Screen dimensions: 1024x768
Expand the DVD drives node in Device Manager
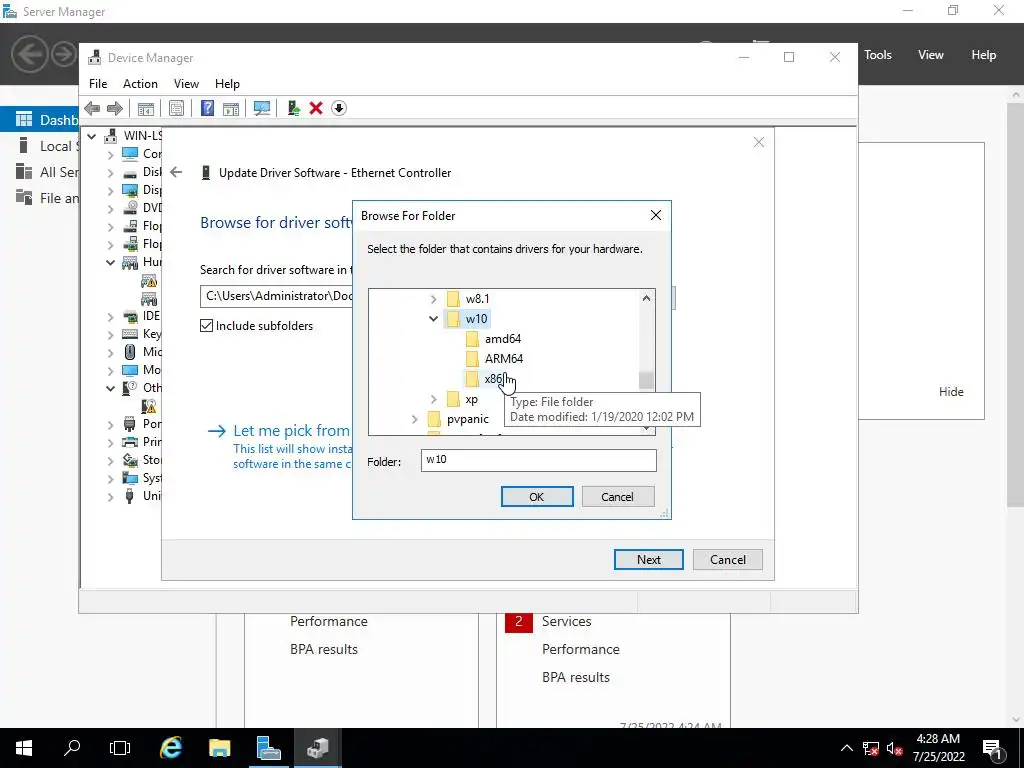pos(110,208)
